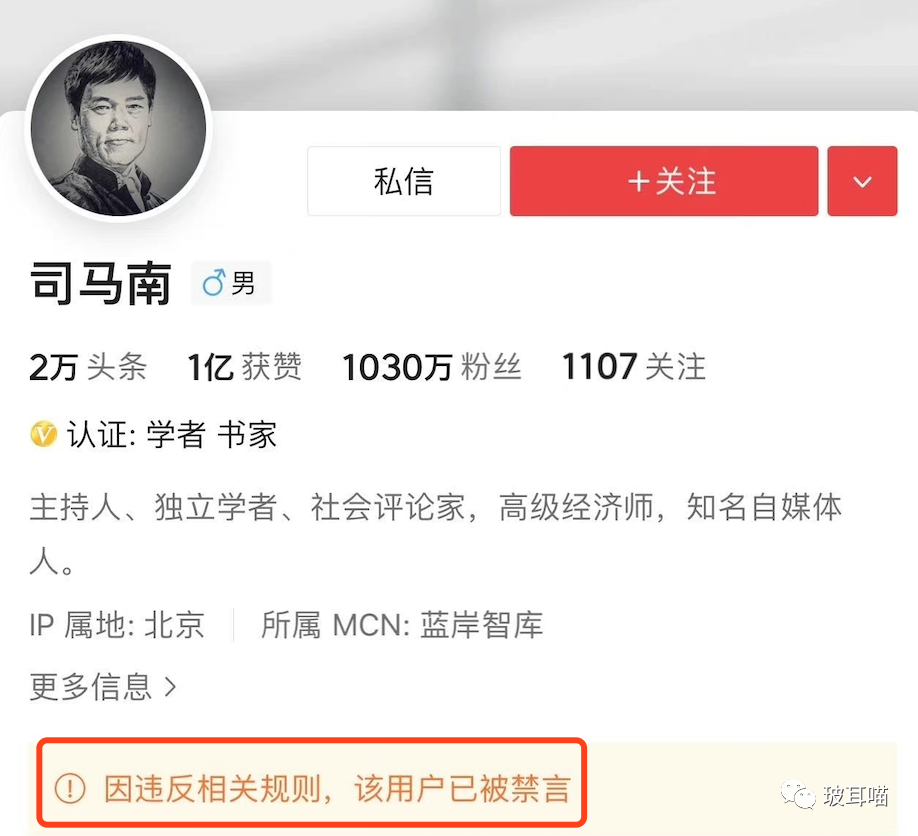Click the chevron arrow after 更多信息
This screenshot has height=836, width=918.
pyautogui.click(x=170, y=687)
